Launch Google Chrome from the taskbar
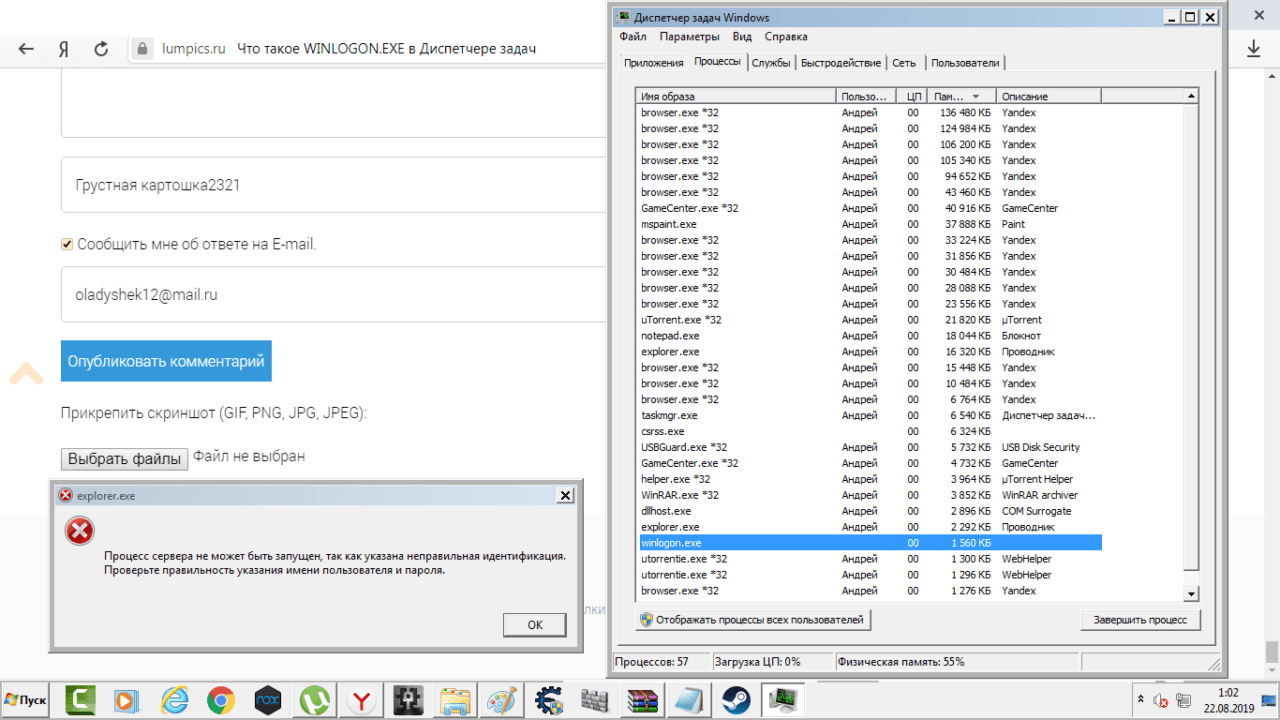This screenshot has height=720, width=1280. point(221,699)
